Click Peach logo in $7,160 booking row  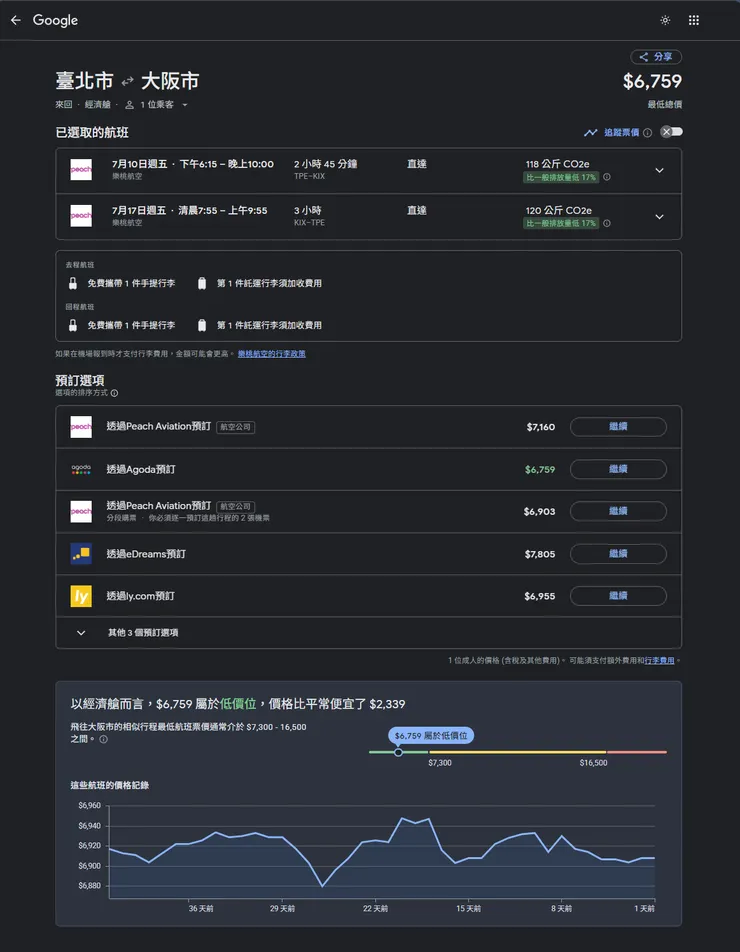coord(81,427)
